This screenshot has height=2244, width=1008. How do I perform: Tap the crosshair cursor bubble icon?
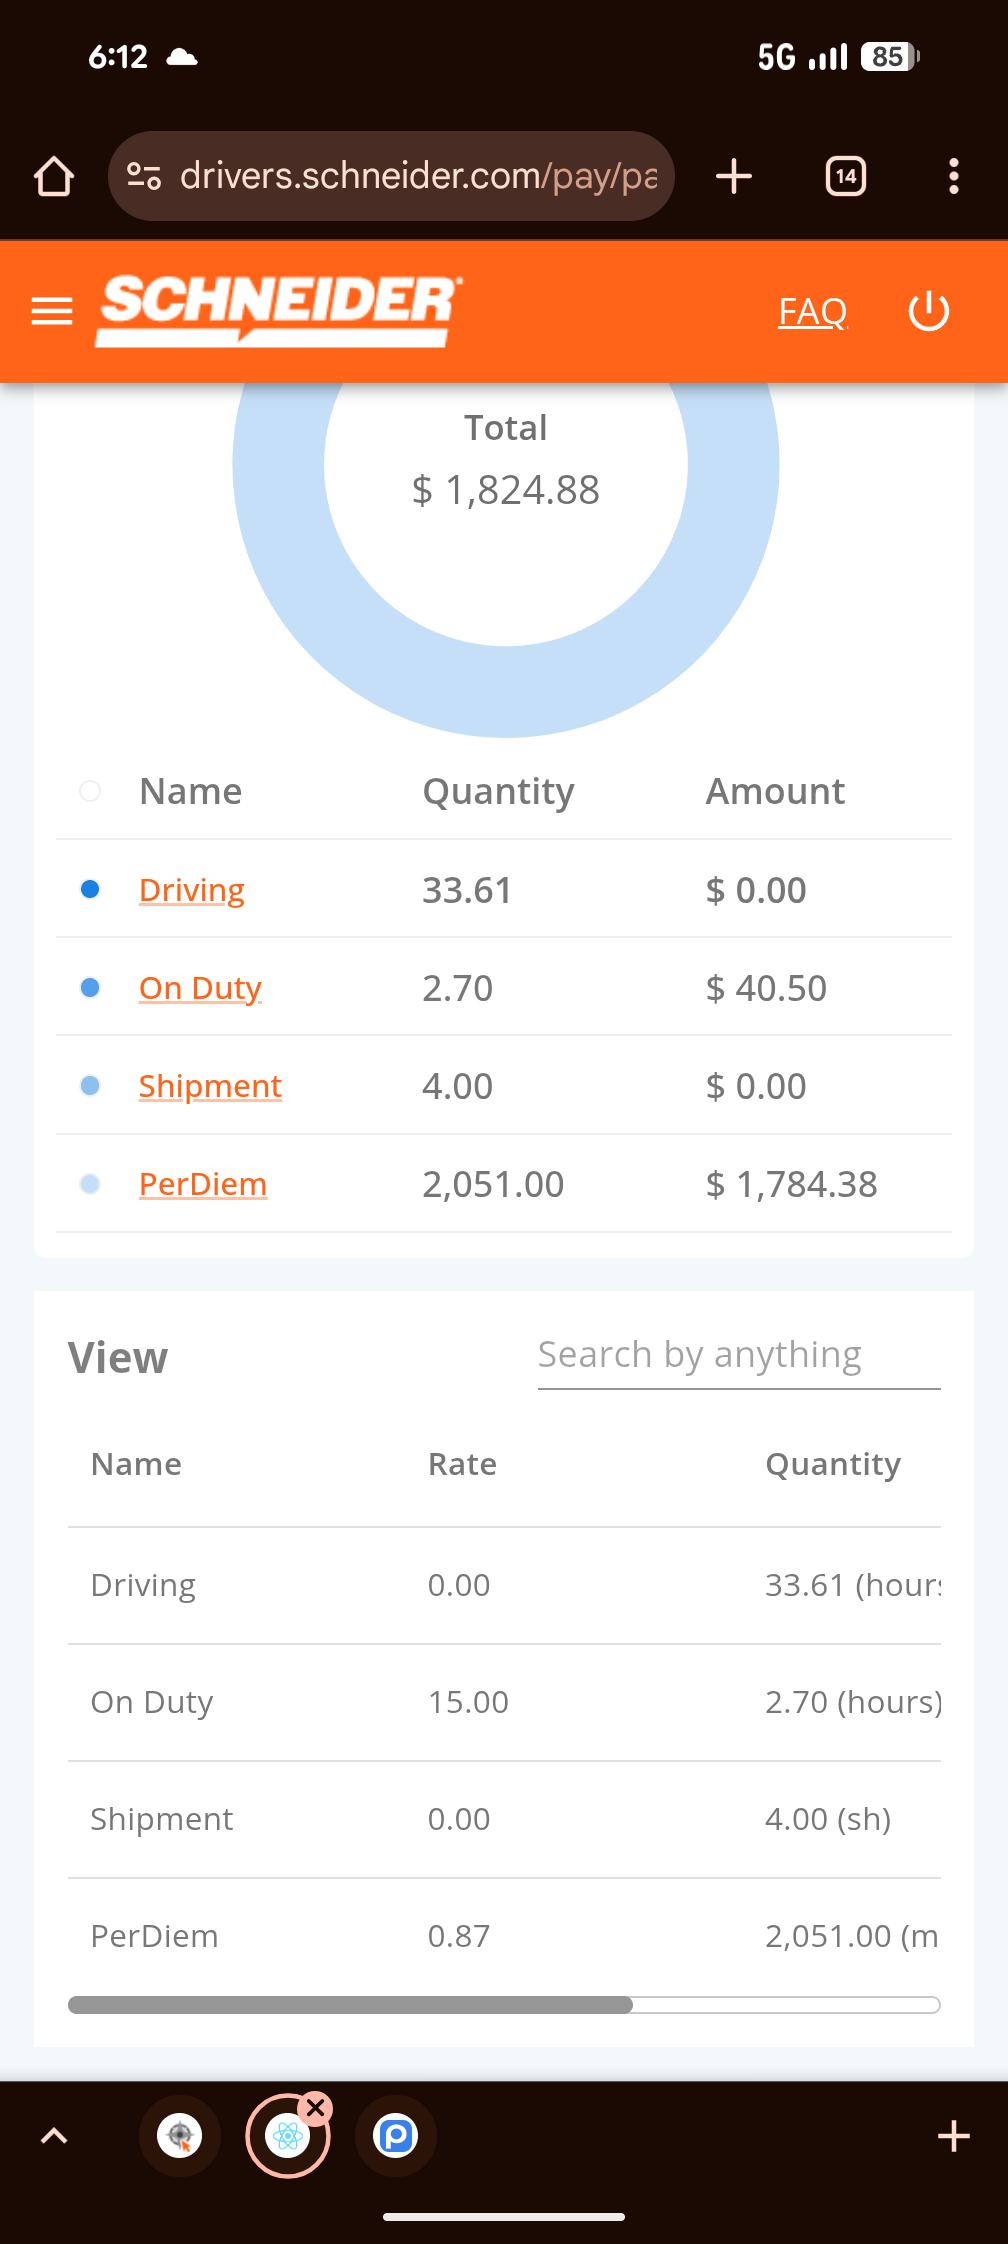click(x=180, y=2136)
